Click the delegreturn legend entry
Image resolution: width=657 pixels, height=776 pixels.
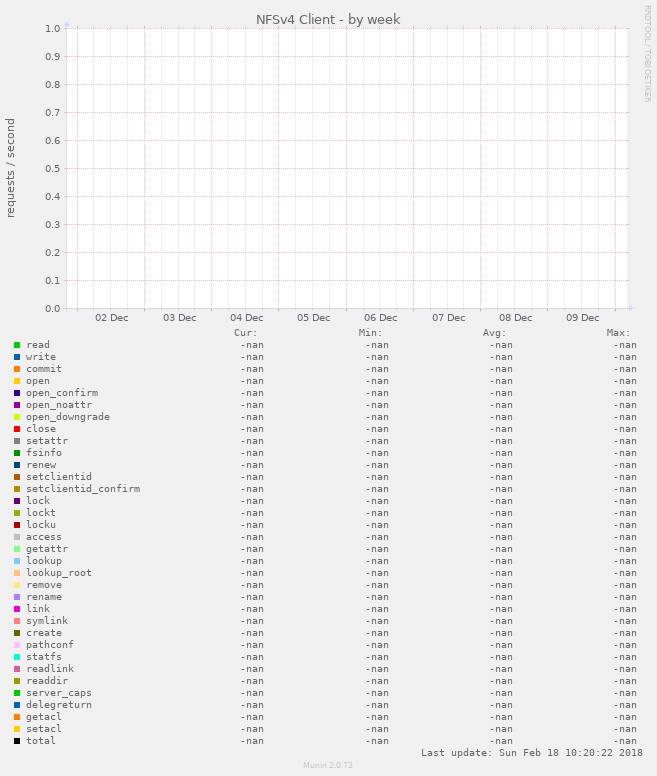58,705
